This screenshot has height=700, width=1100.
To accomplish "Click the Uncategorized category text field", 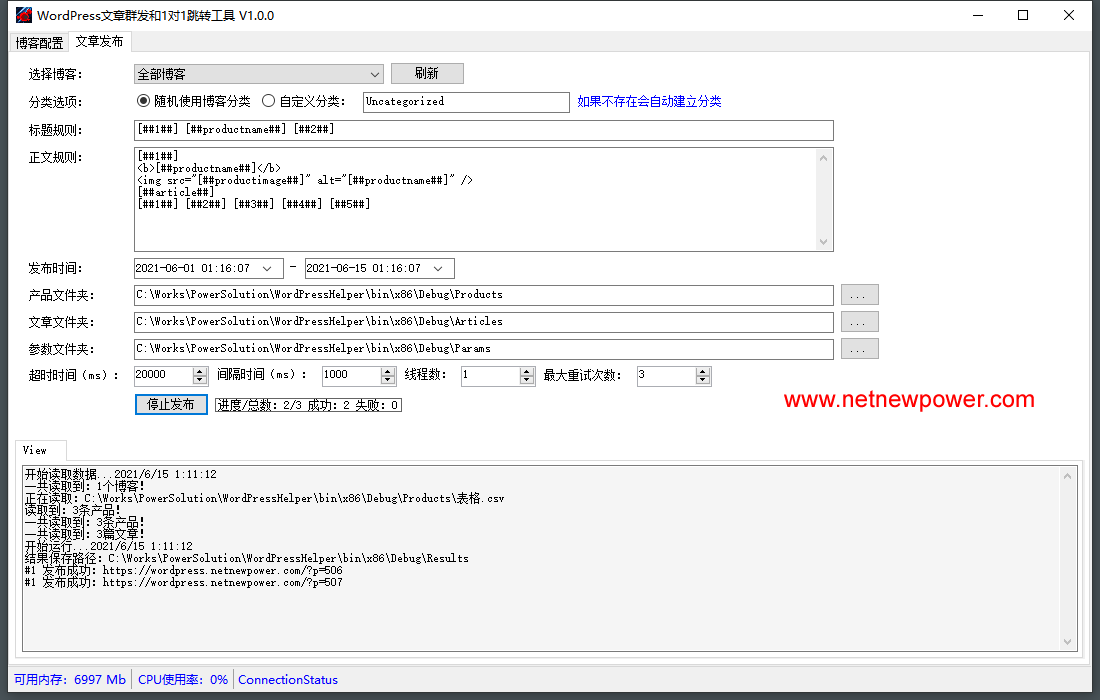I will coord(465,102).
